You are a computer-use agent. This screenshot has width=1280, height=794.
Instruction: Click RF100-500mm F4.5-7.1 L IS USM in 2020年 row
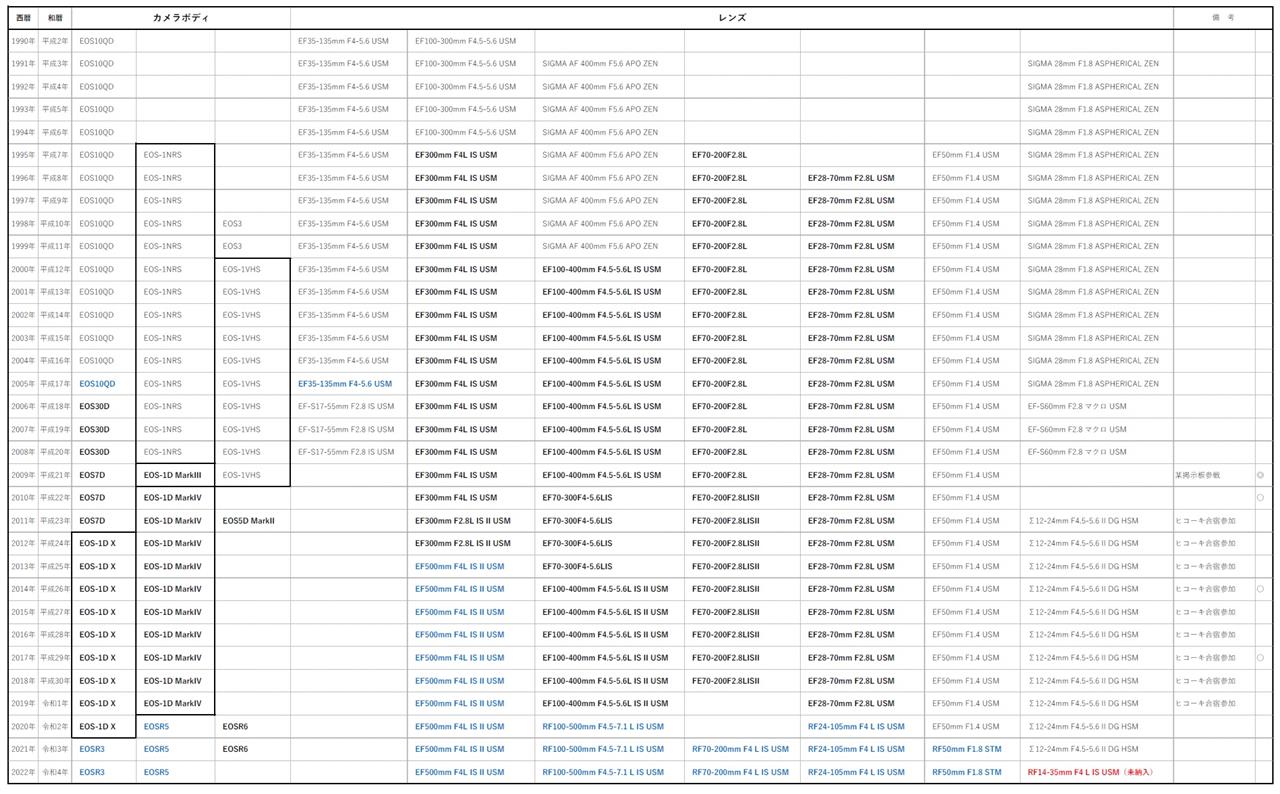click(603, 727)
